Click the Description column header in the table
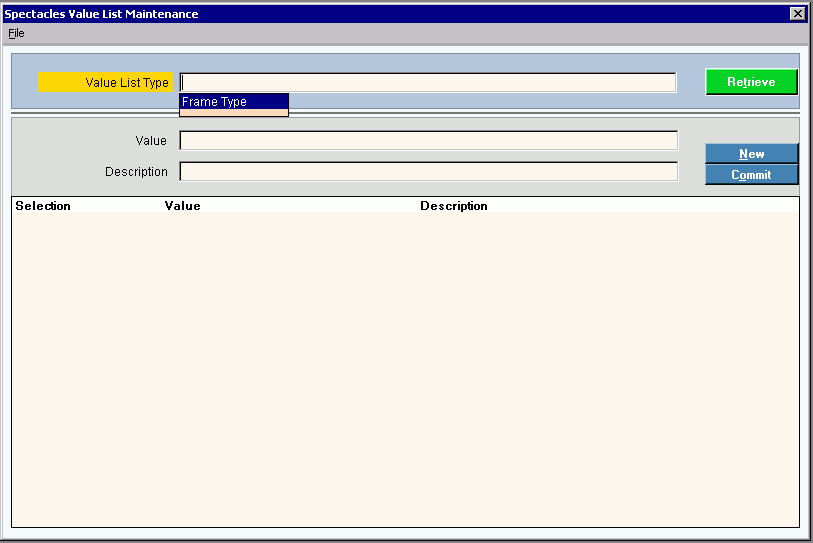Screen dimensions: 813x543 pos(453,206)
